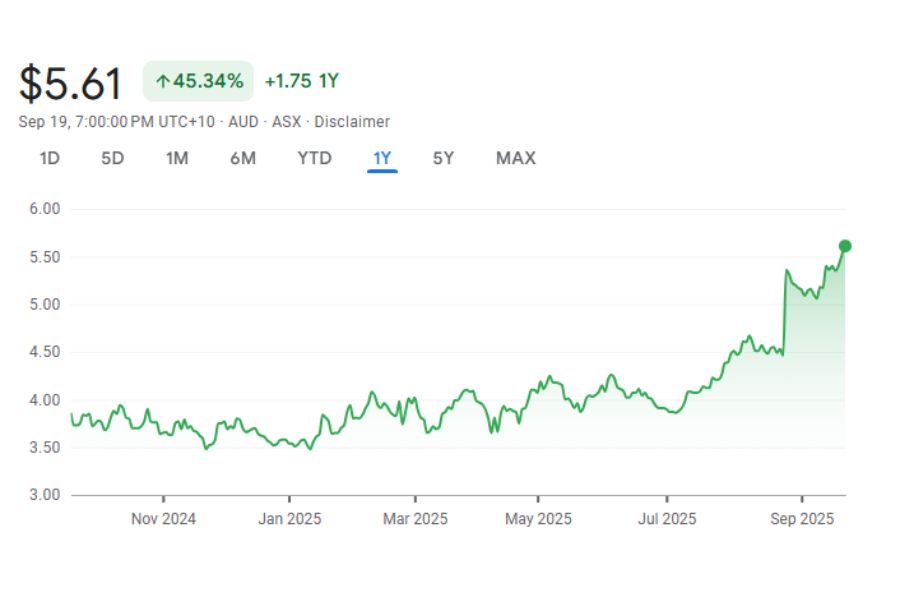Open the Disclaimer link

(352, 122)
